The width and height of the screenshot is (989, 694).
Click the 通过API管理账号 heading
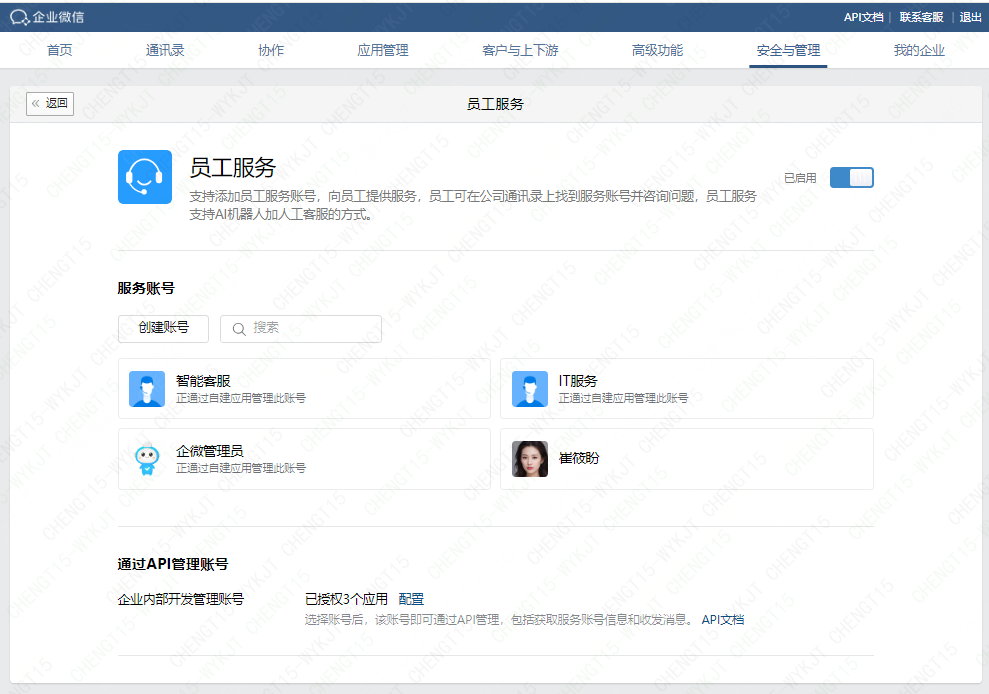(x=173, y=564)
